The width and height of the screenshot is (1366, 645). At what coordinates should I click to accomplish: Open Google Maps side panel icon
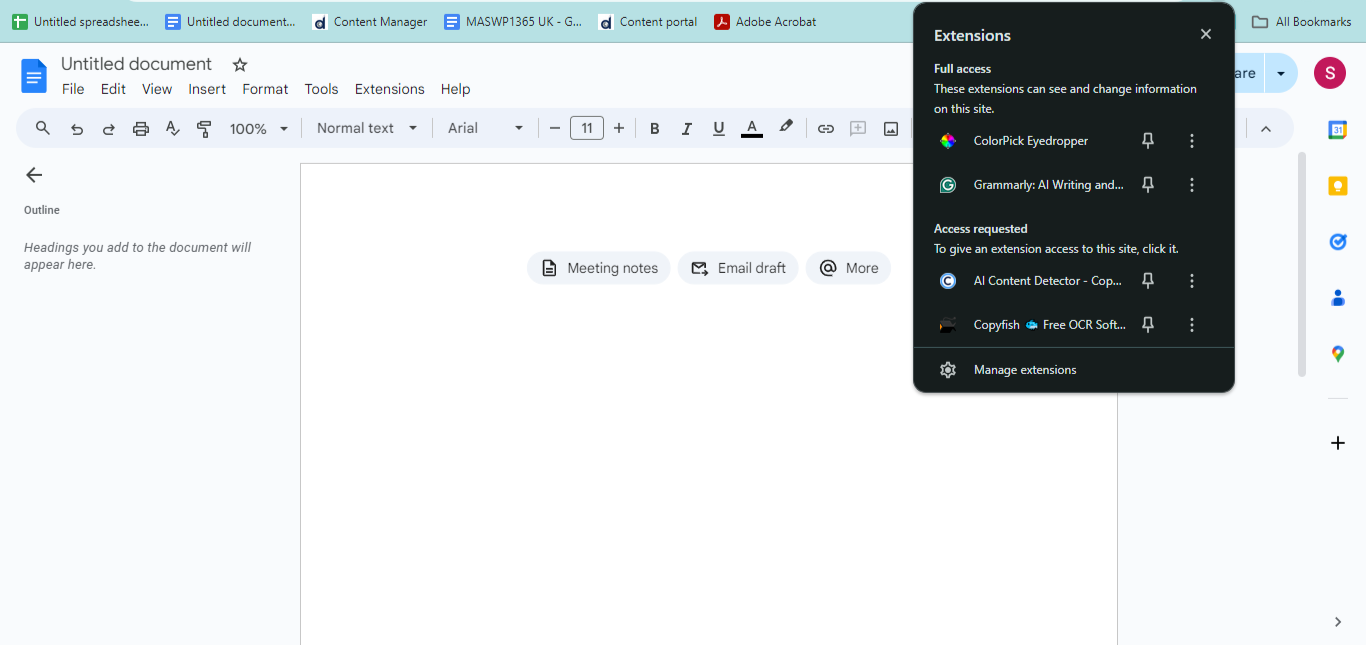pos(1337,354)
